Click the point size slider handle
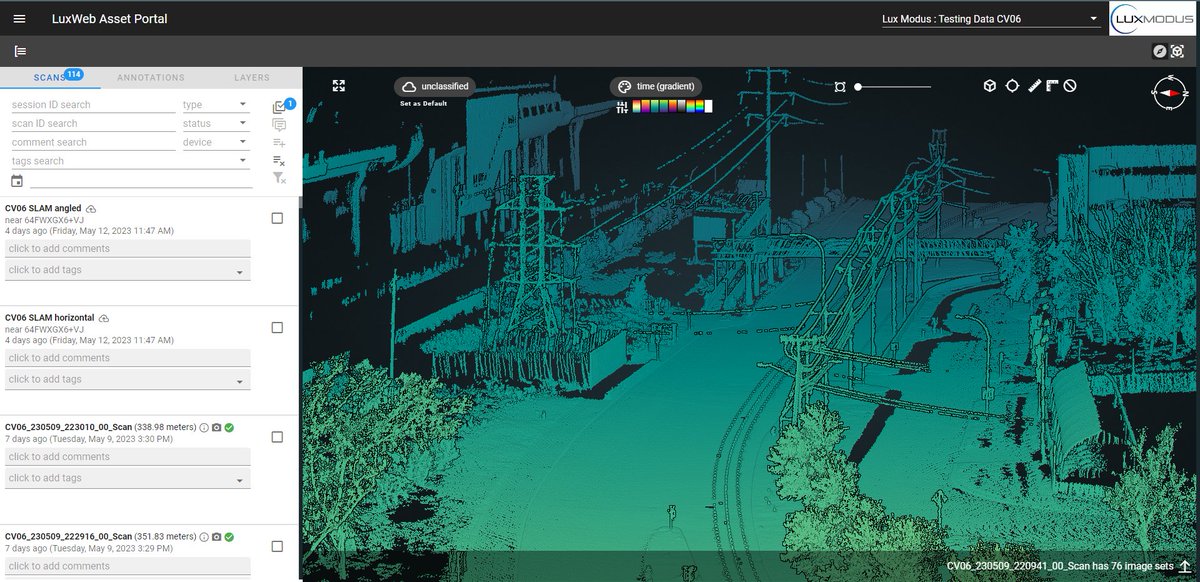This screenshot has width=1200, height=582. tap(858, 87)
